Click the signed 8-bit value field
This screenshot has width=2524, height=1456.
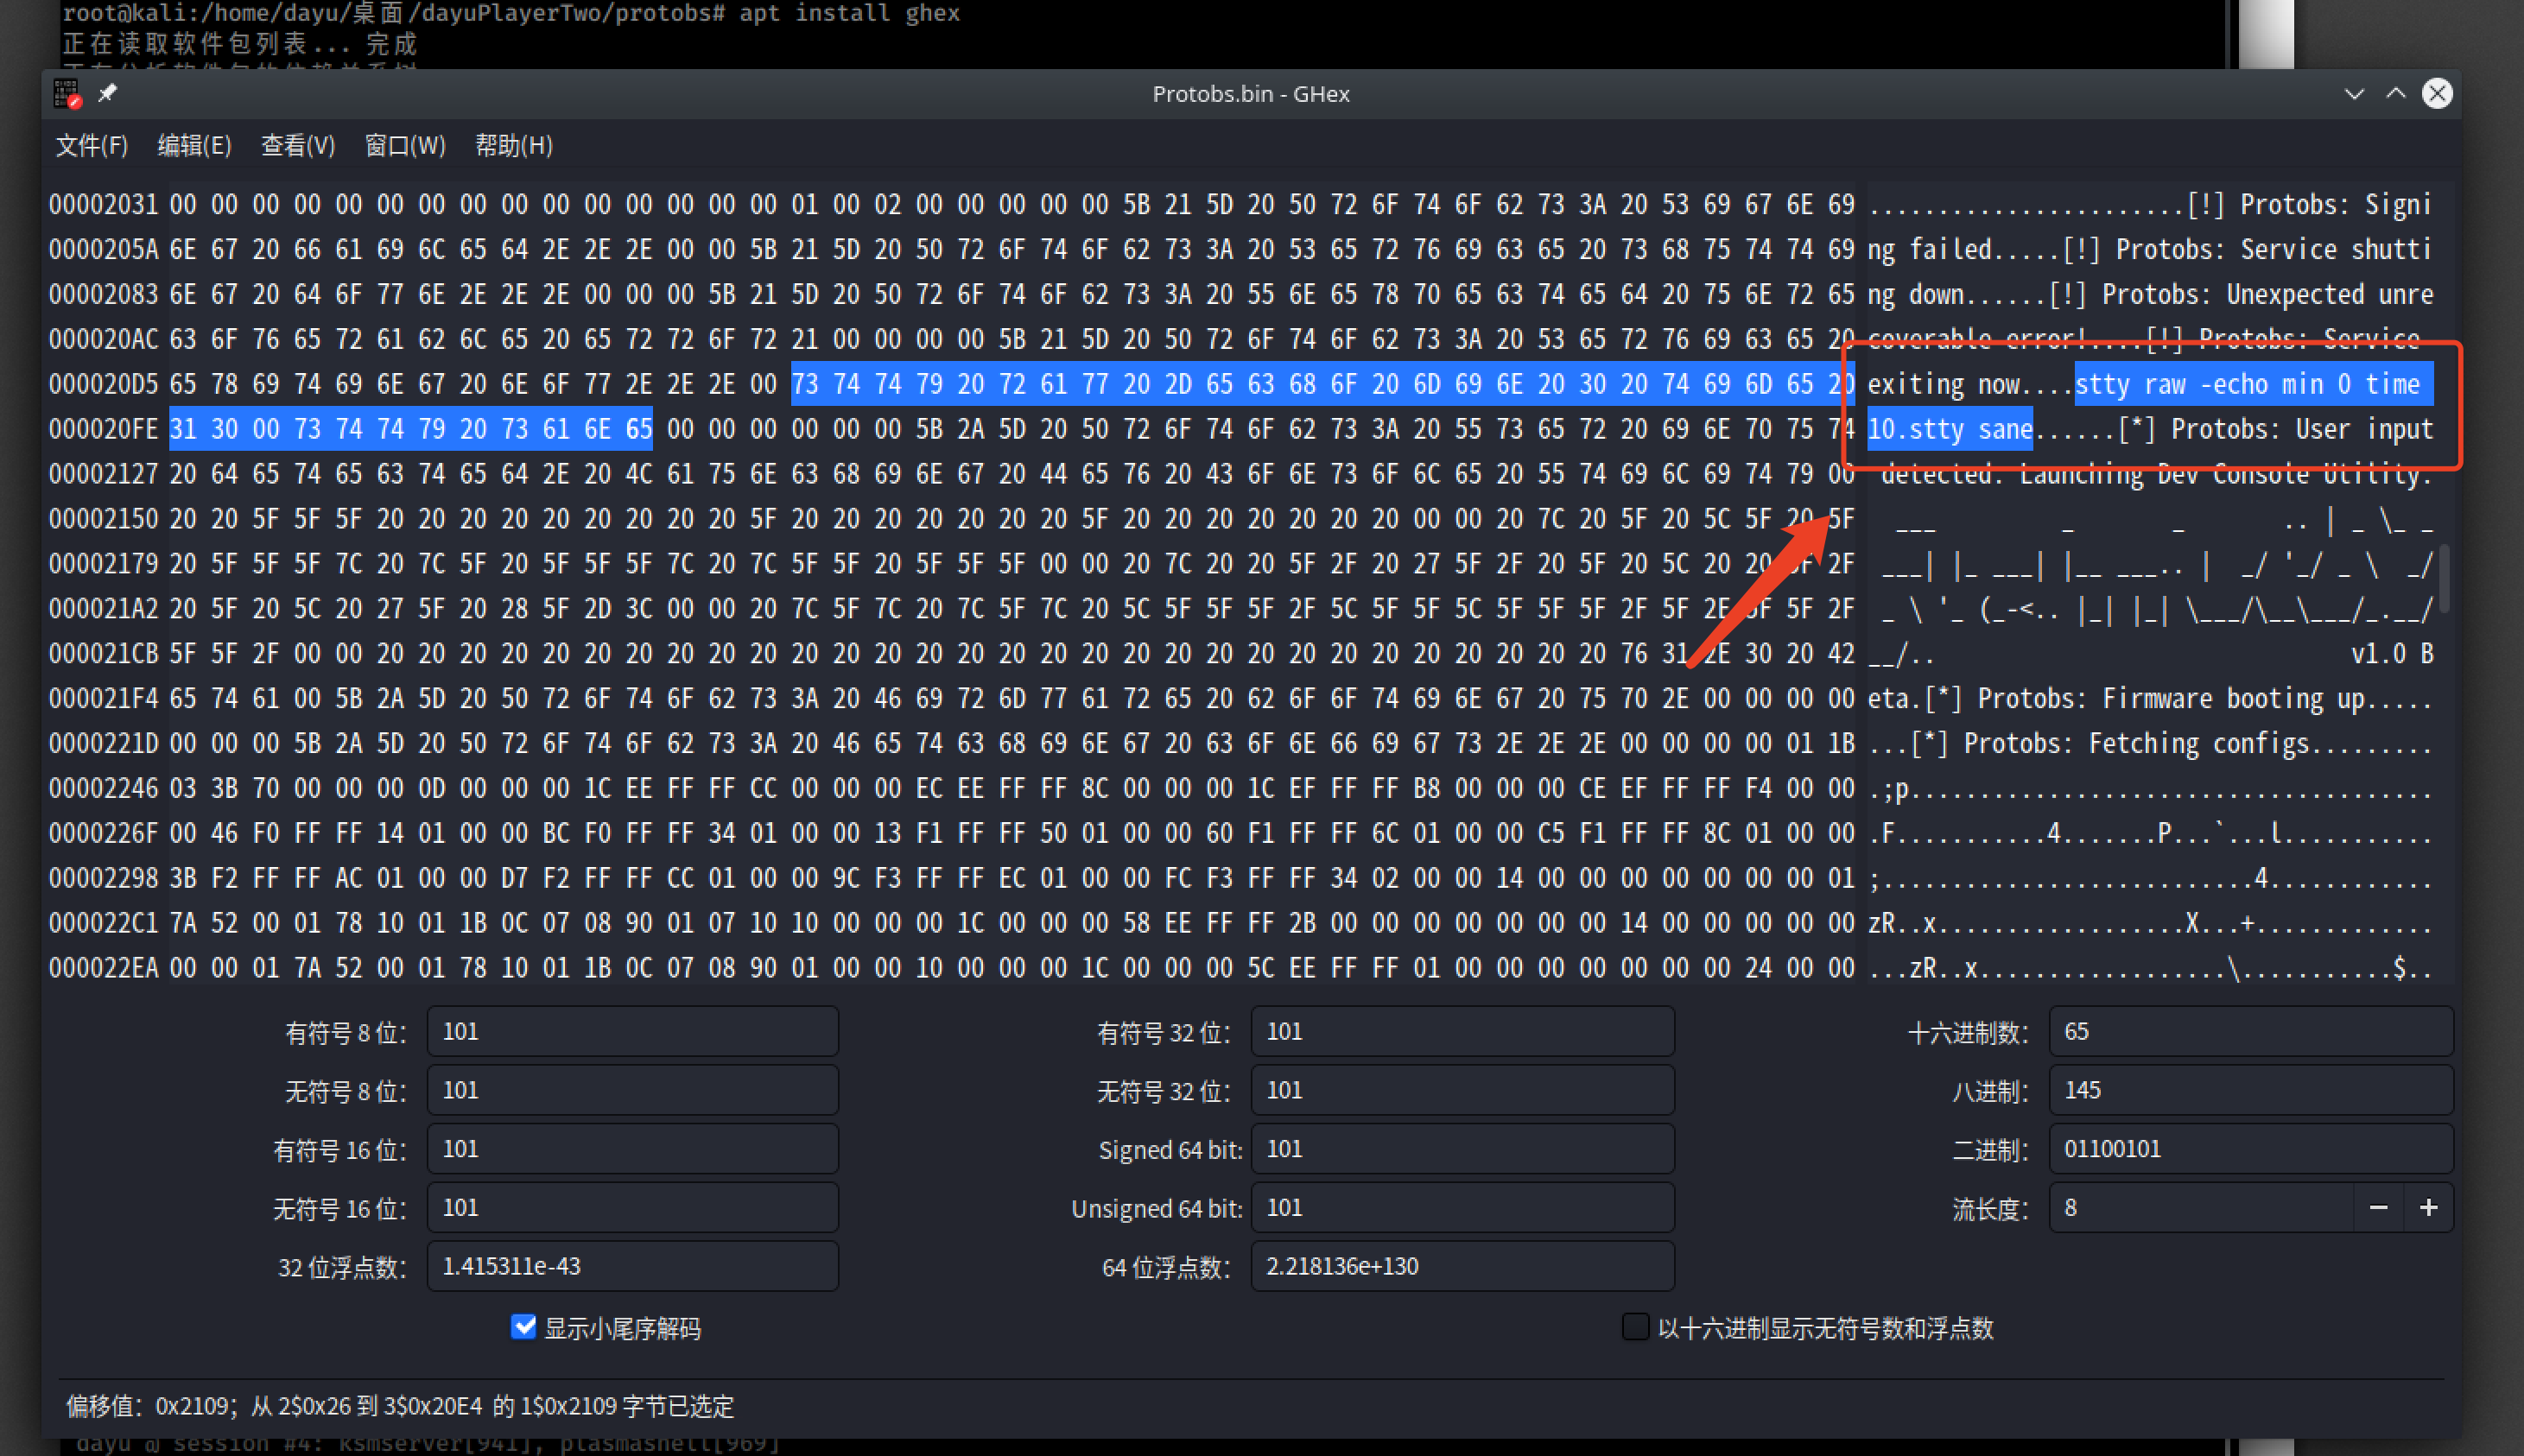[632, 1032]
